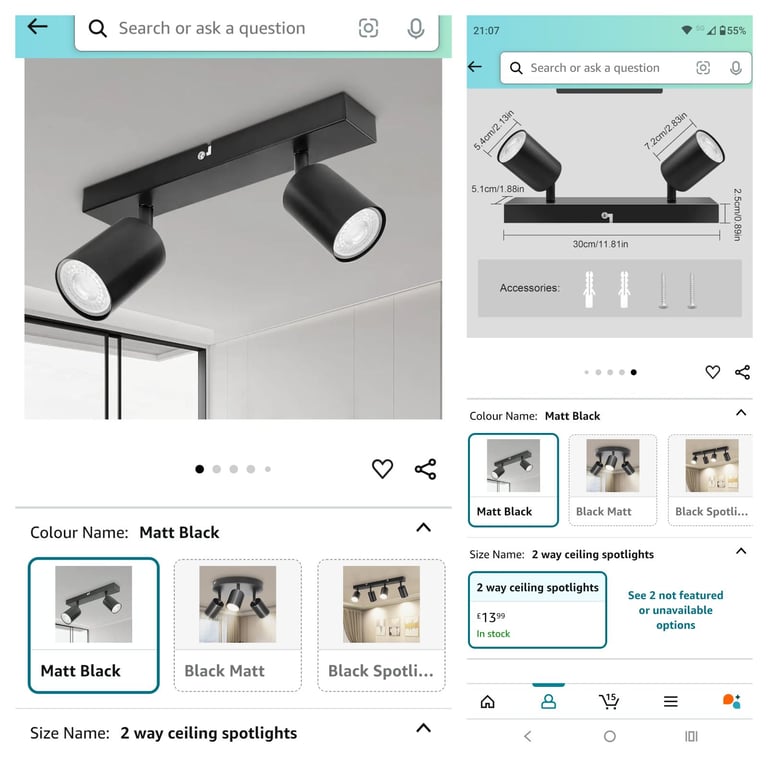Screen dimensions: 768x768
Task: Open cart showing 15 items
Action: [609, 701]
